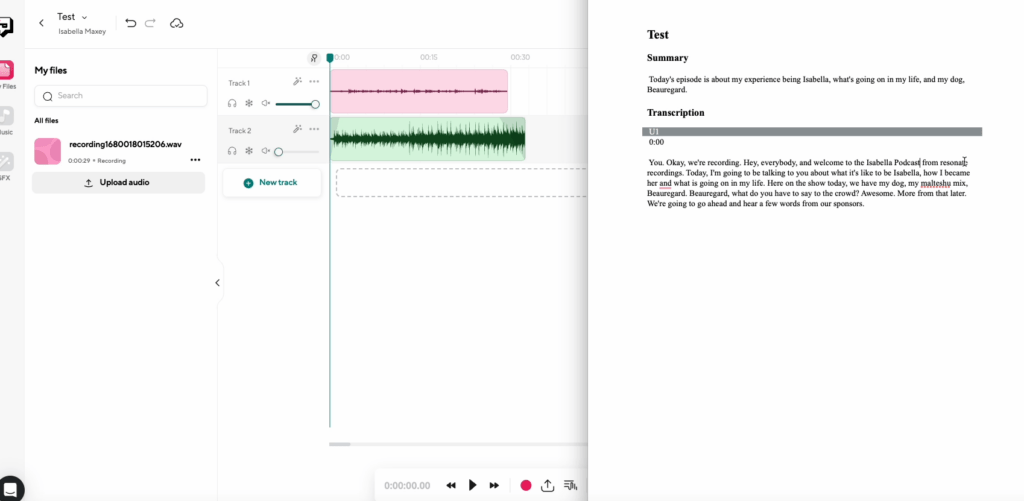Open the SFX sidebar section
Image resolution: width=1024 pixels, height=501 pixels.
pyautogui.click(x=6, y=166)
